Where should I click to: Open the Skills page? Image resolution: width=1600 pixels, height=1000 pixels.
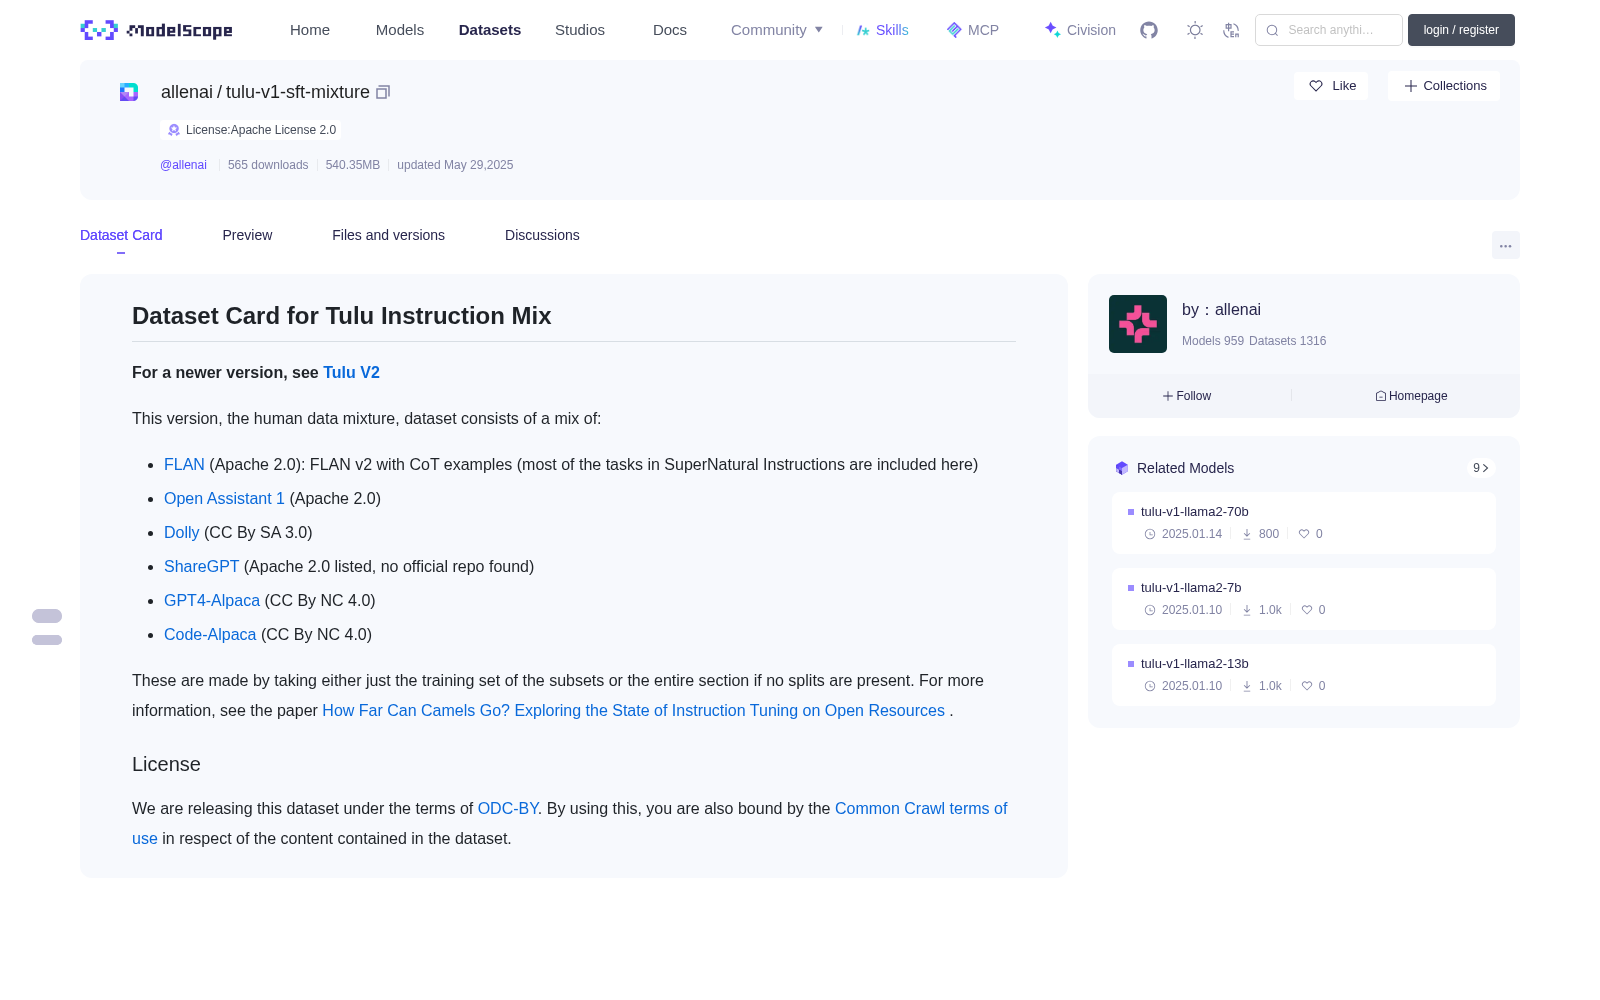pyautogui.click(x=882, y=30)
